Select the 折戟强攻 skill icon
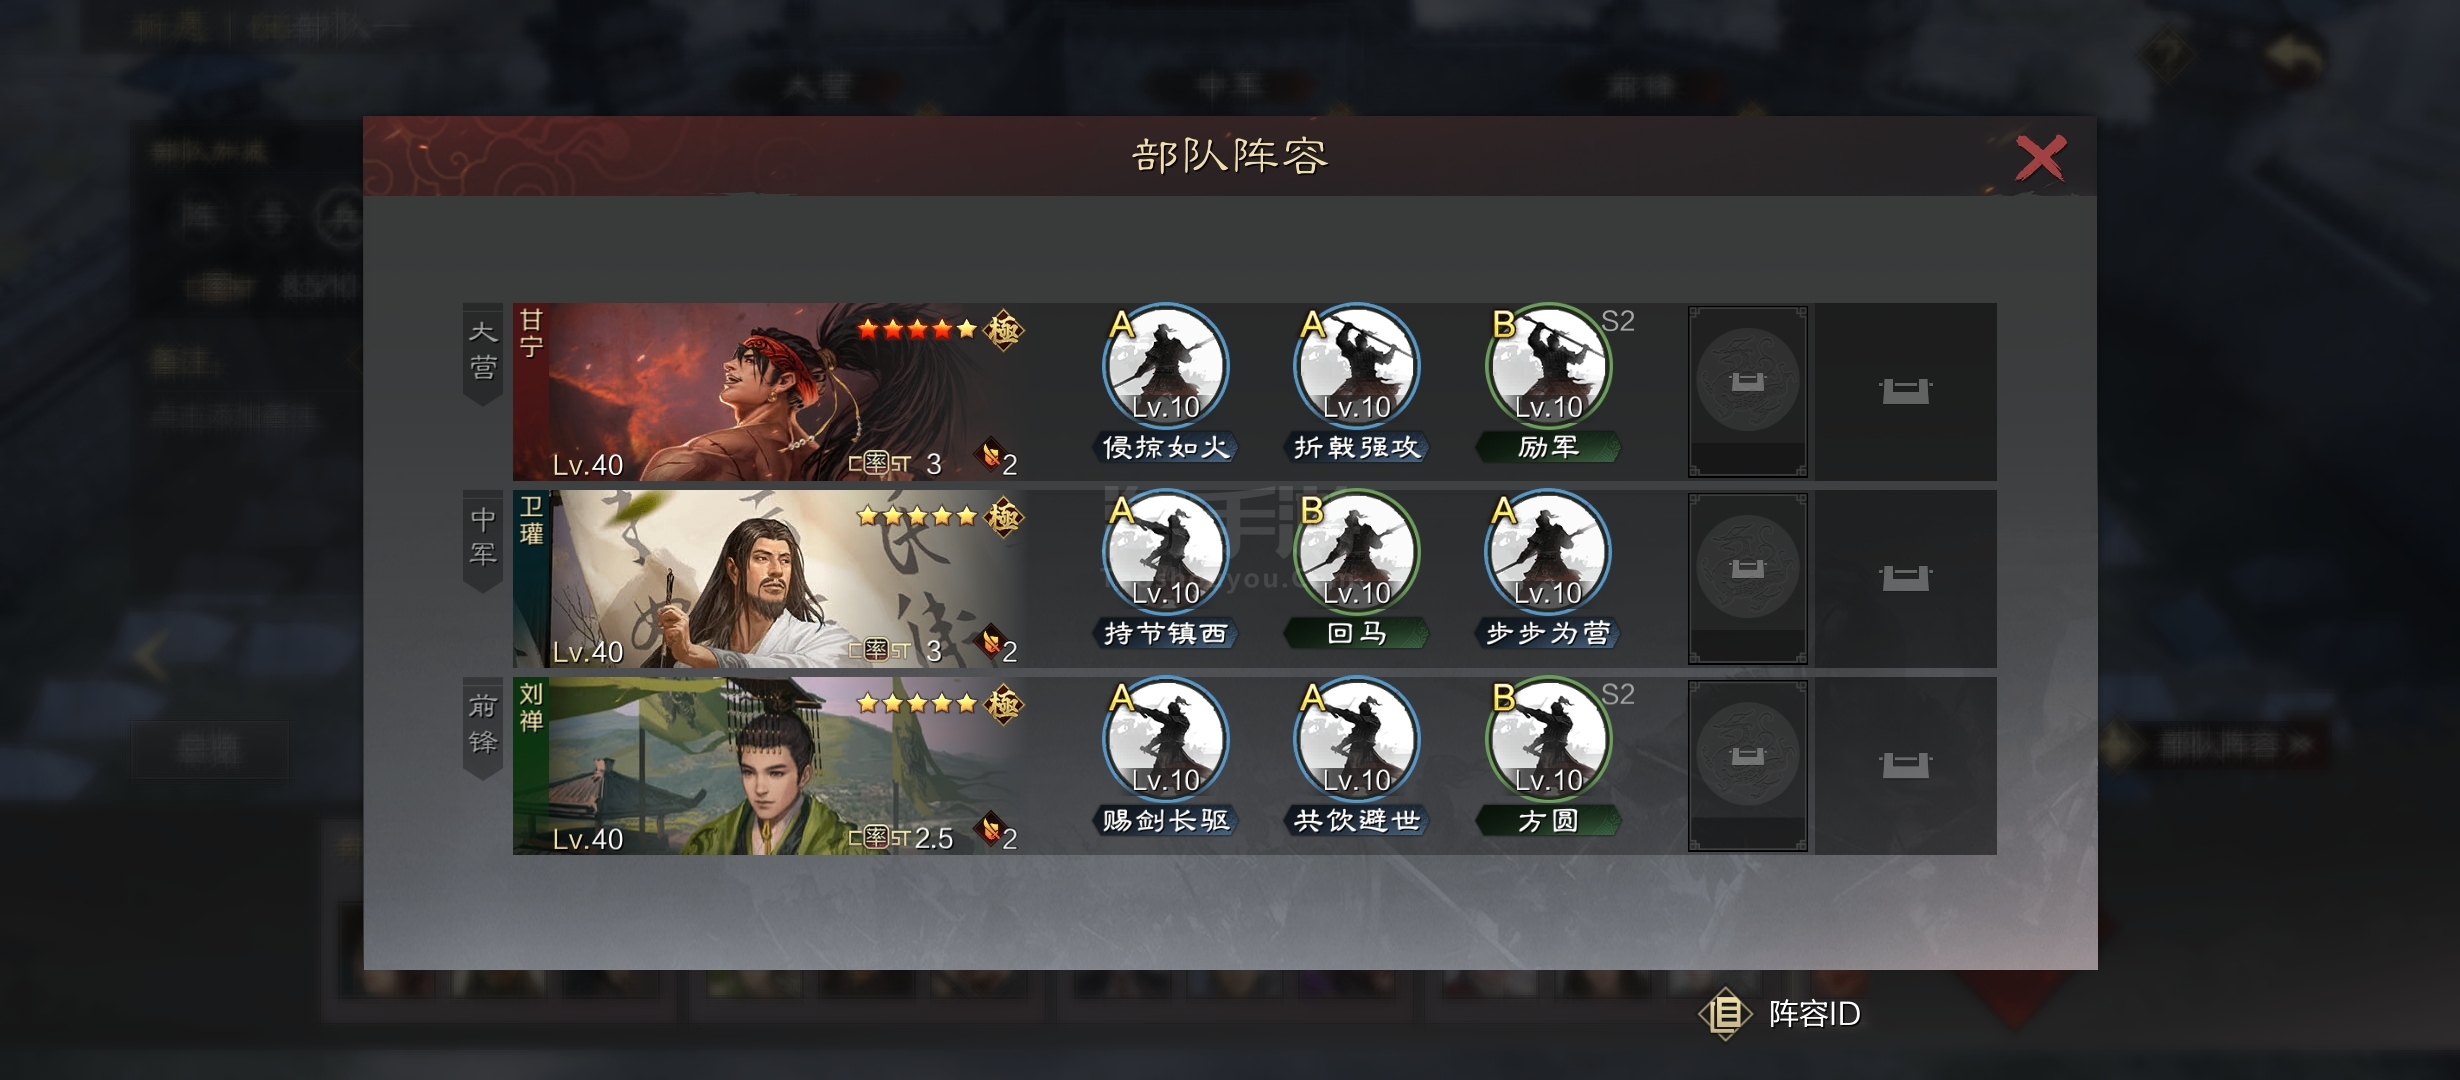The image size is (2460, 1080). [x=1356, y=367]
